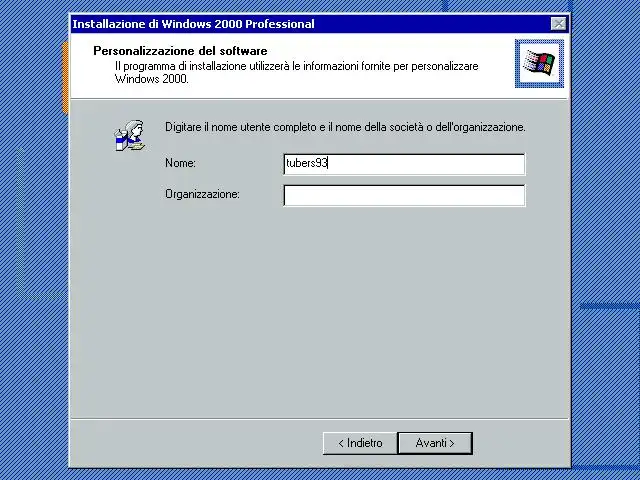Click the description starting with Il programma di installazione
The width and height of the screenshot is (640, 480).
point(296,72)
